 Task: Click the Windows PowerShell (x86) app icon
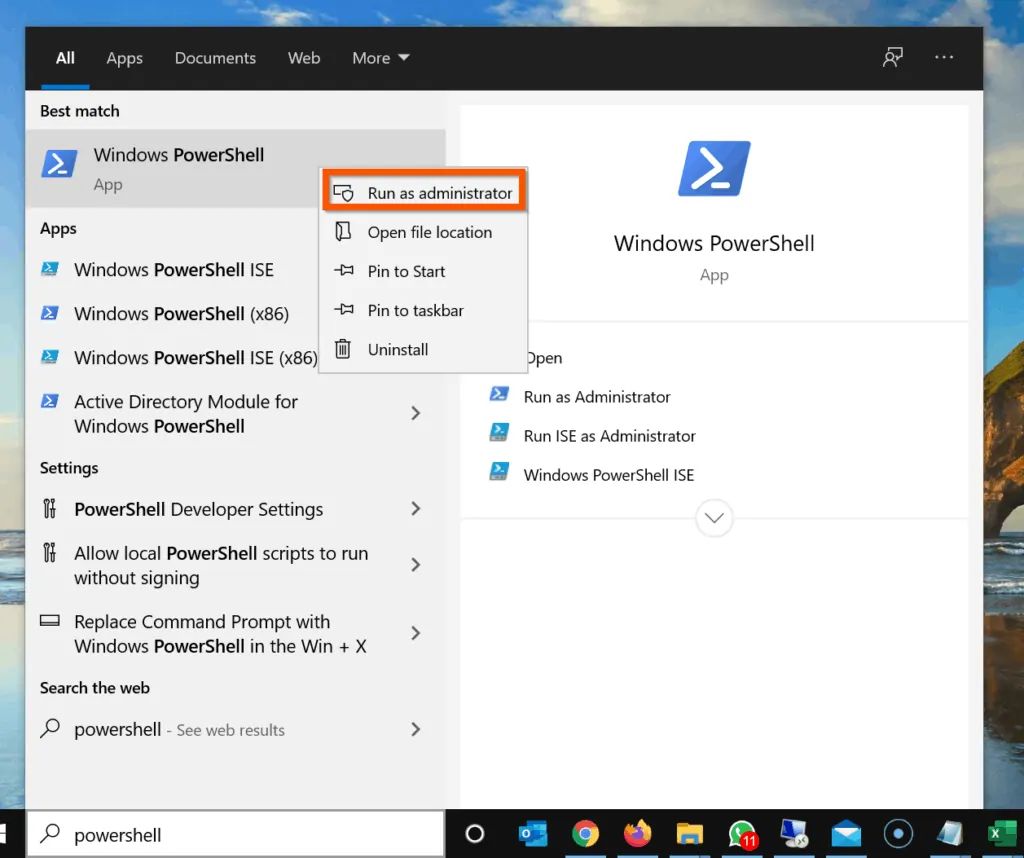[x=50, y=313]
